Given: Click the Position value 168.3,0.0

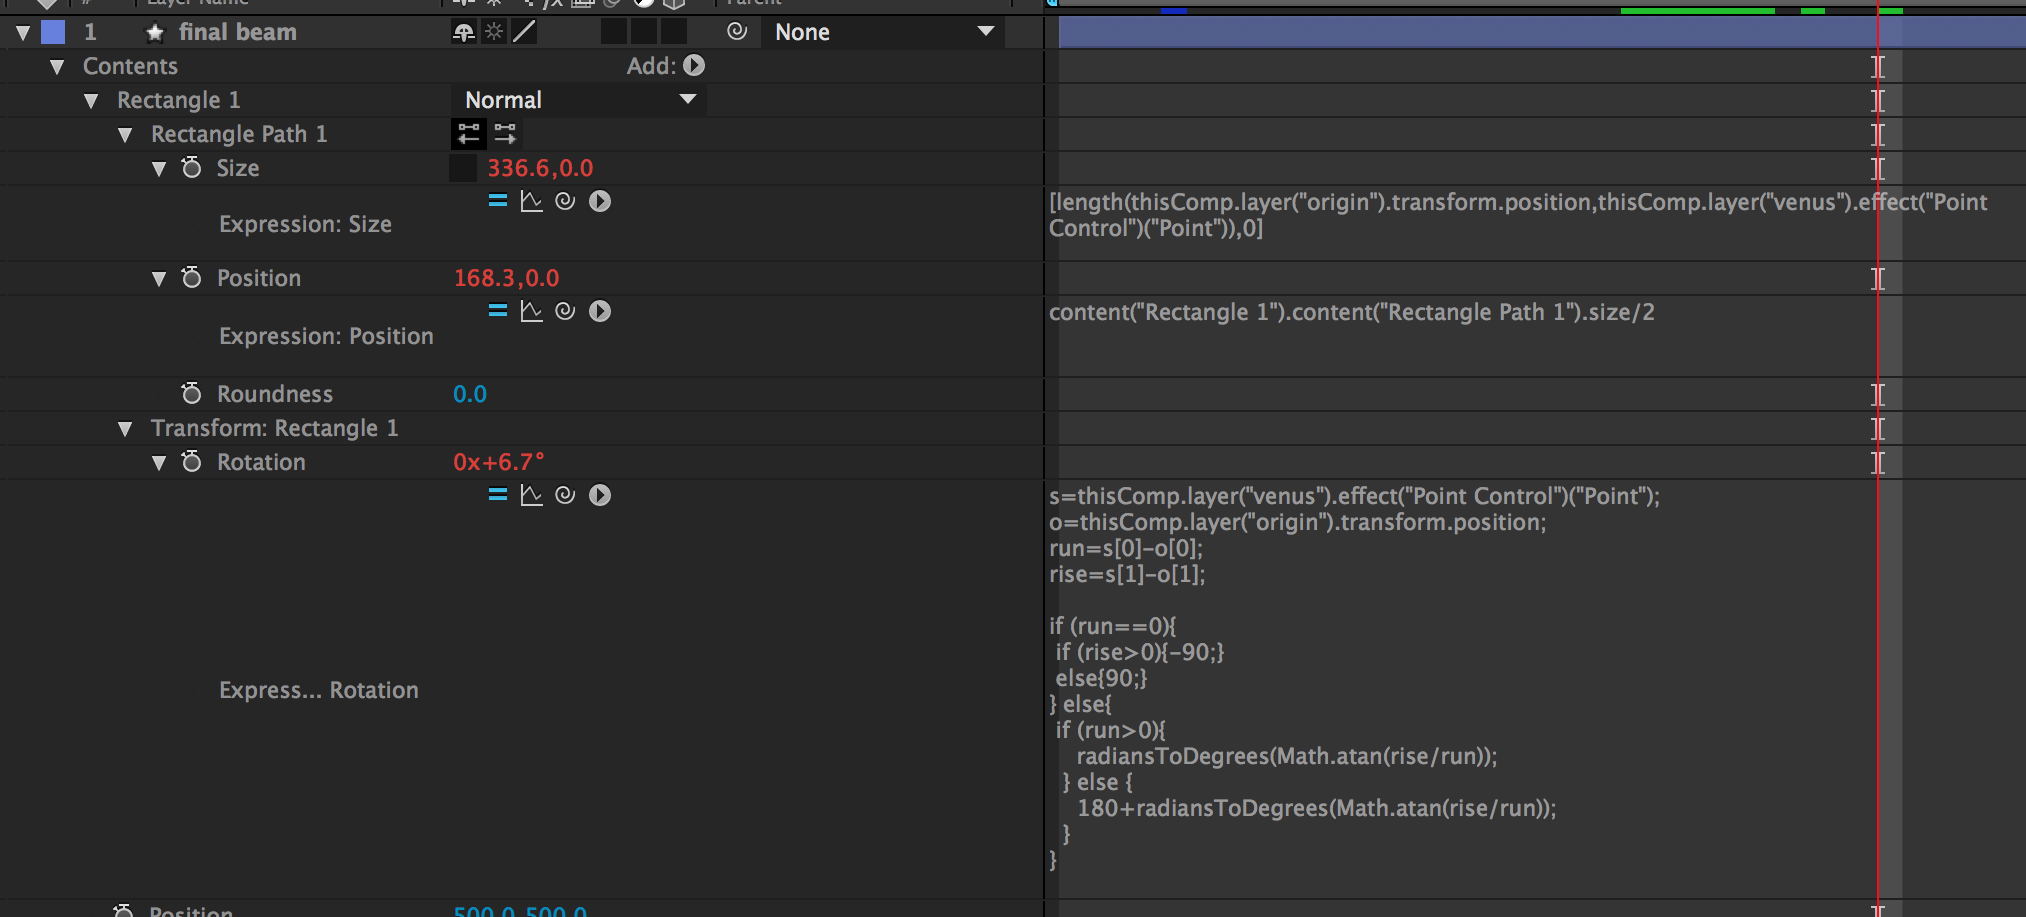Looking at the screenshot, I should (507, 278).
